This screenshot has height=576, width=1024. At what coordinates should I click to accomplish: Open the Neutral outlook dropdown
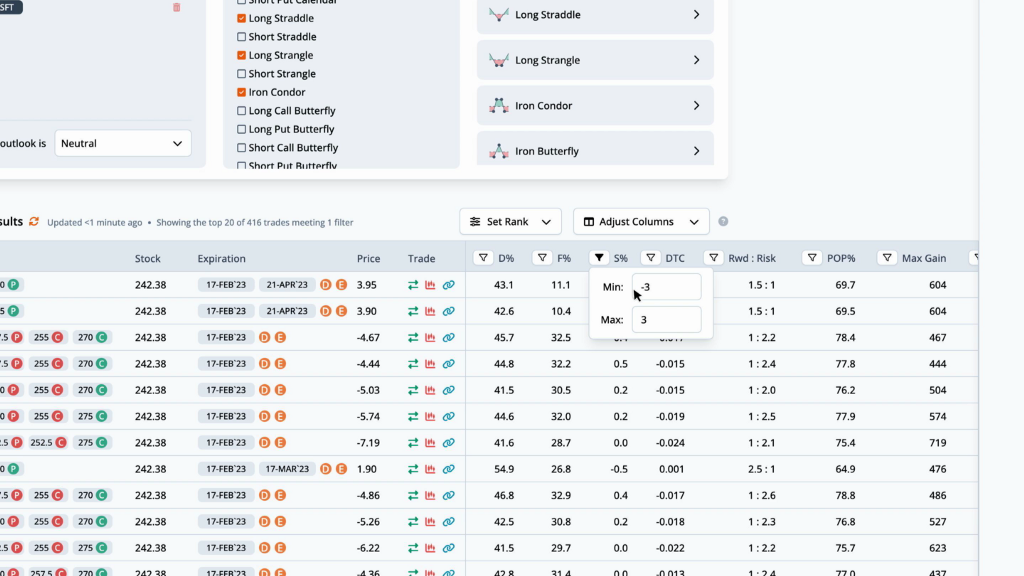click(123, 143)
